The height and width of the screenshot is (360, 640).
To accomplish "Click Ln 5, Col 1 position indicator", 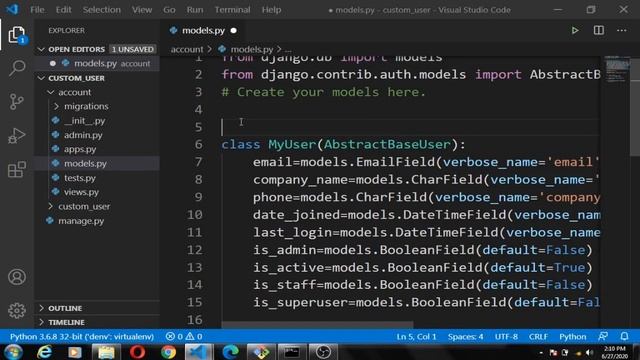I will pos(416,336).
